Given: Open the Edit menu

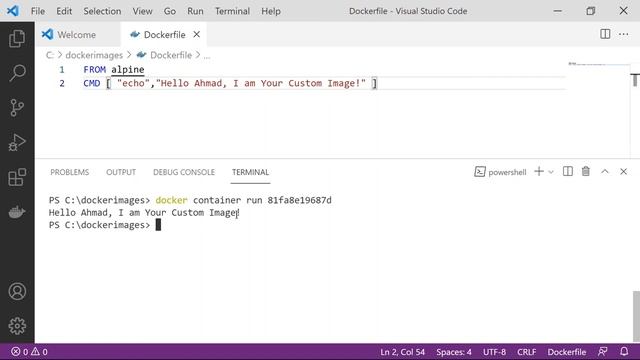Looking at the screenshot, I should click(x=64, y=11).
